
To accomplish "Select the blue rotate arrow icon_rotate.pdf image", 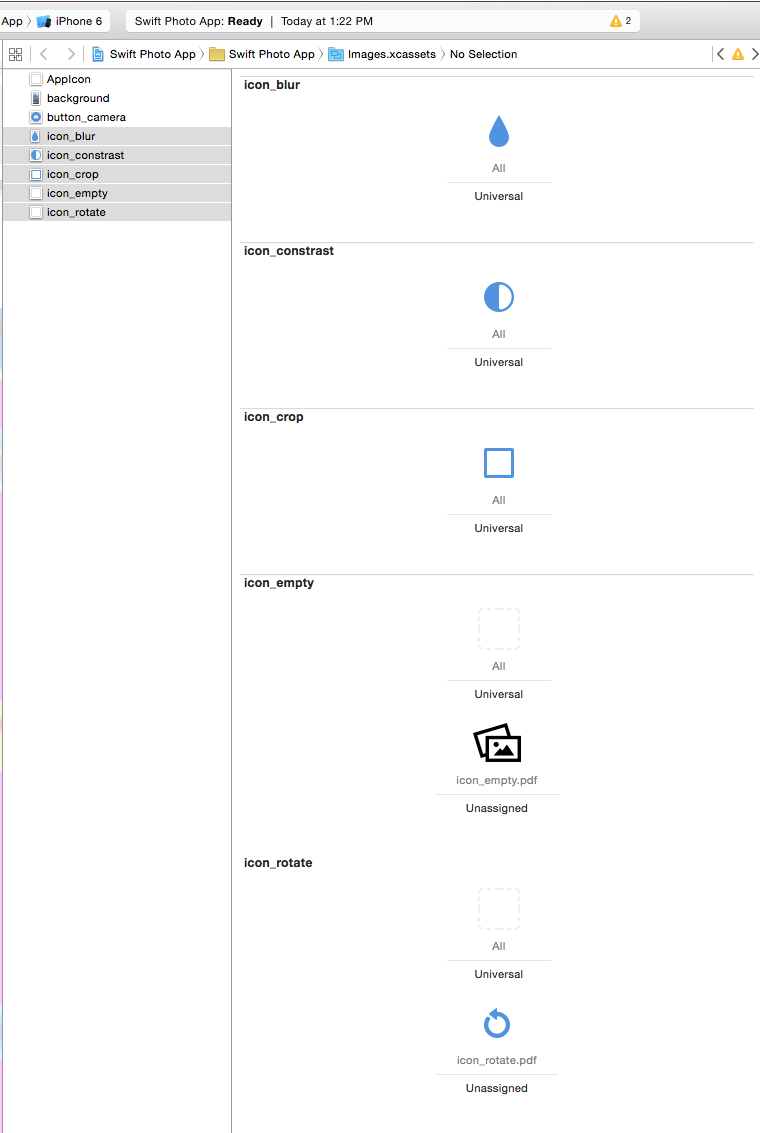I will tap(497, 1023).
